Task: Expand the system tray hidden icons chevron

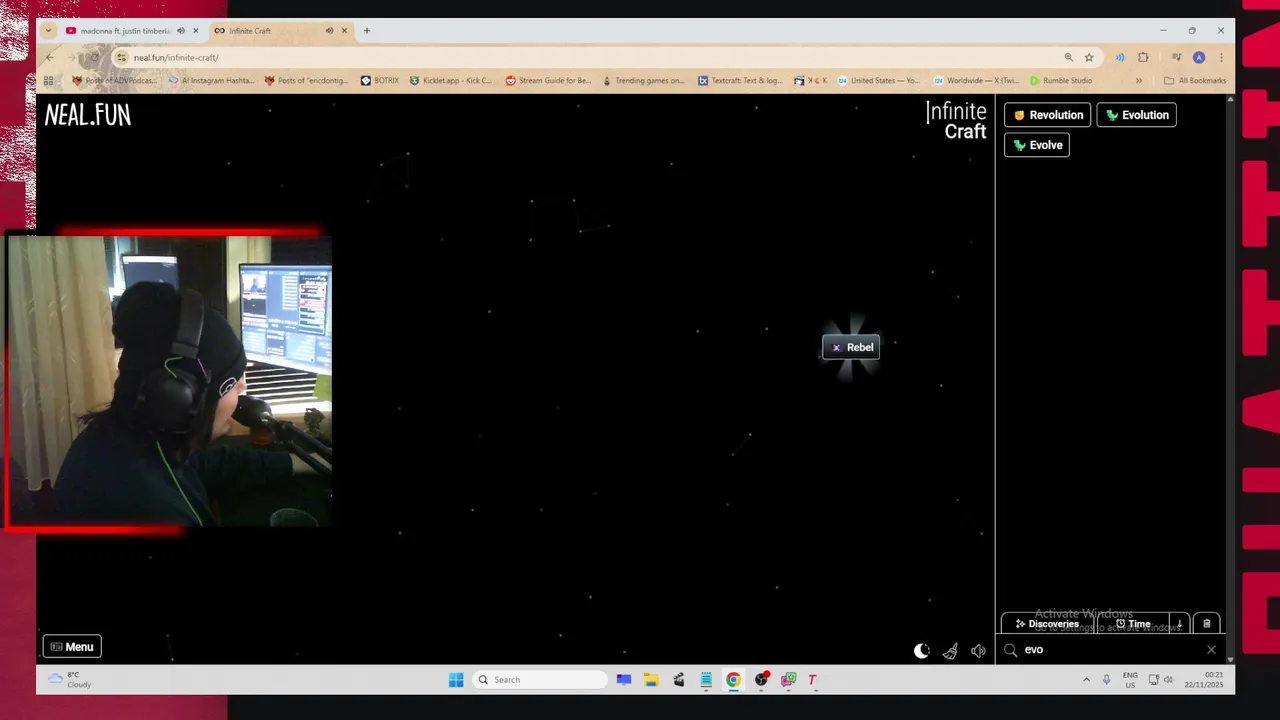Action: tap(1086, 680)
